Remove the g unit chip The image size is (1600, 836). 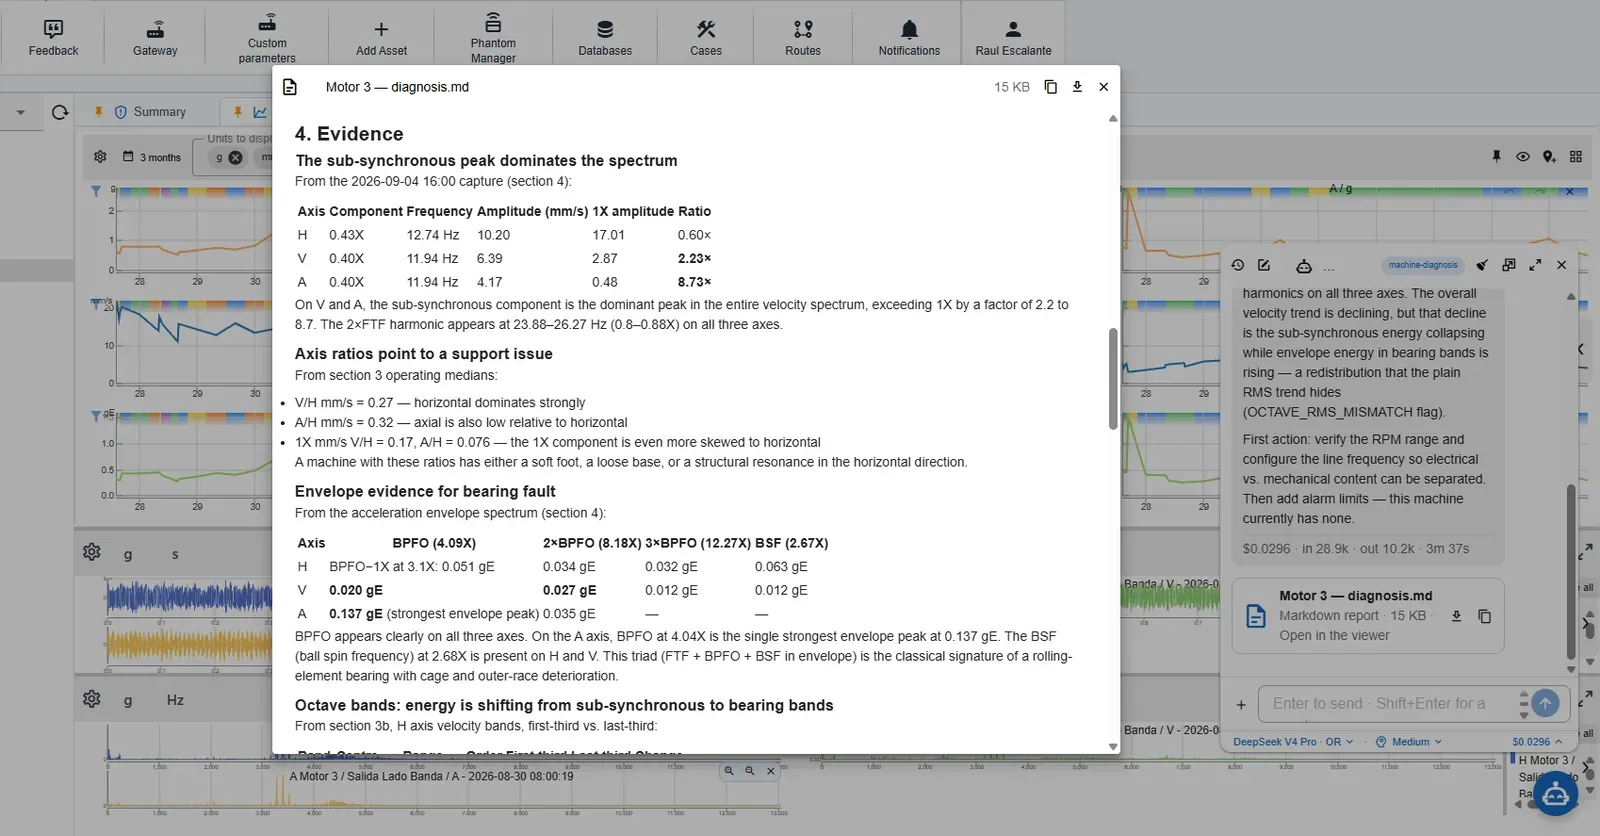pos(235,157)
